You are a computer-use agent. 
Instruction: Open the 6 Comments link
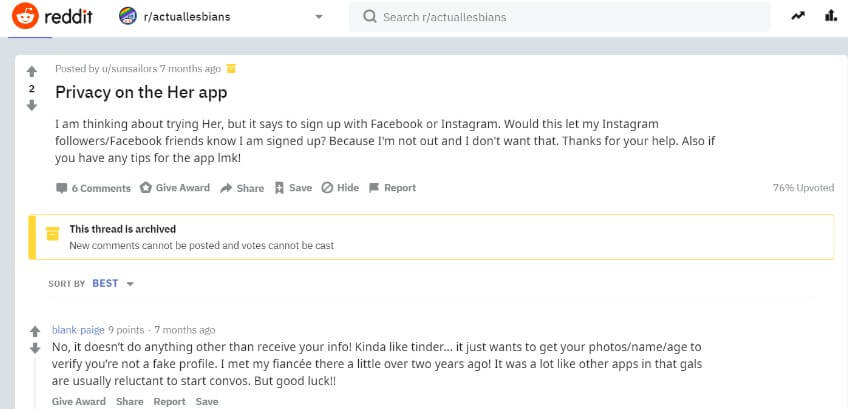click(93, 188)
